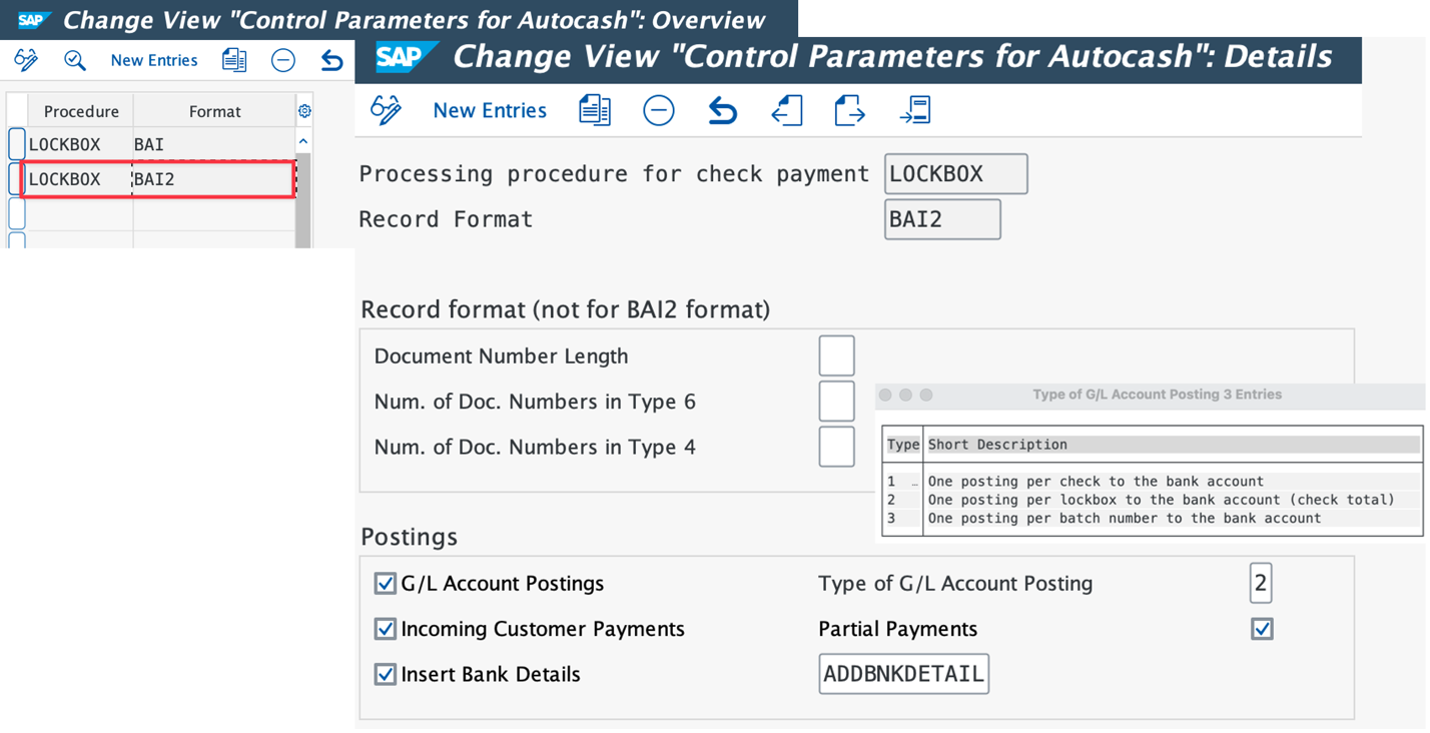Click the Back arrow icon in Details toolbar
The height and width of the screenshot is (733, 1430).
(787, 111)
